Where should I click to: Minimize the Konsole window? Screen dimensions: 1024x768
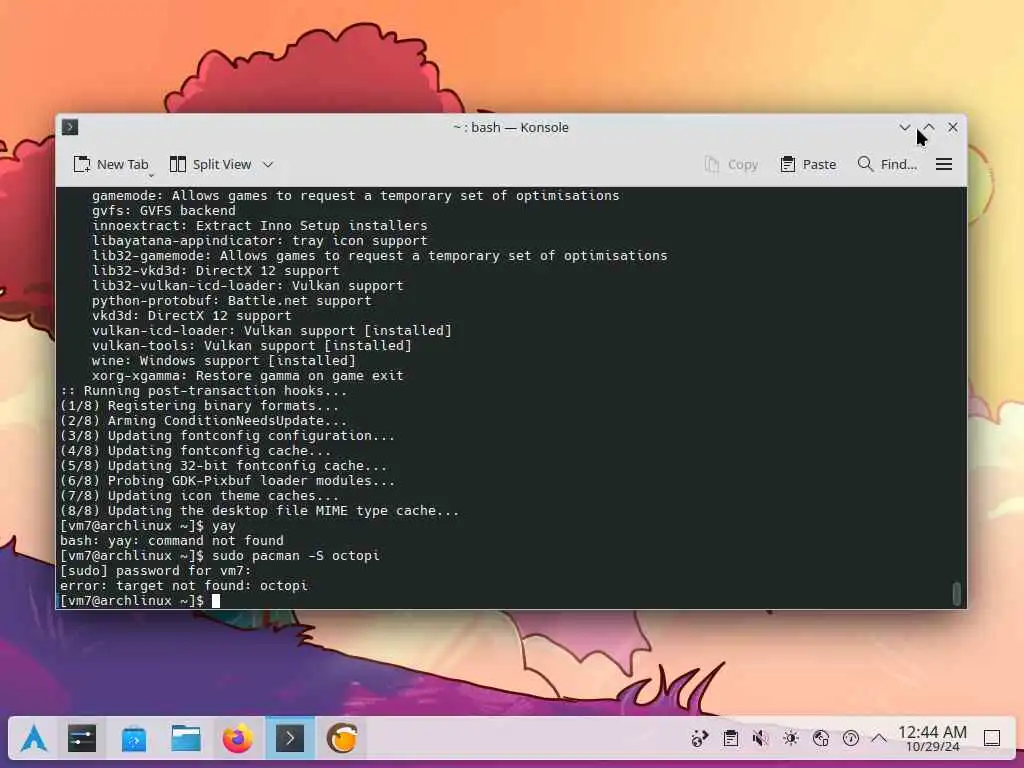904,127
